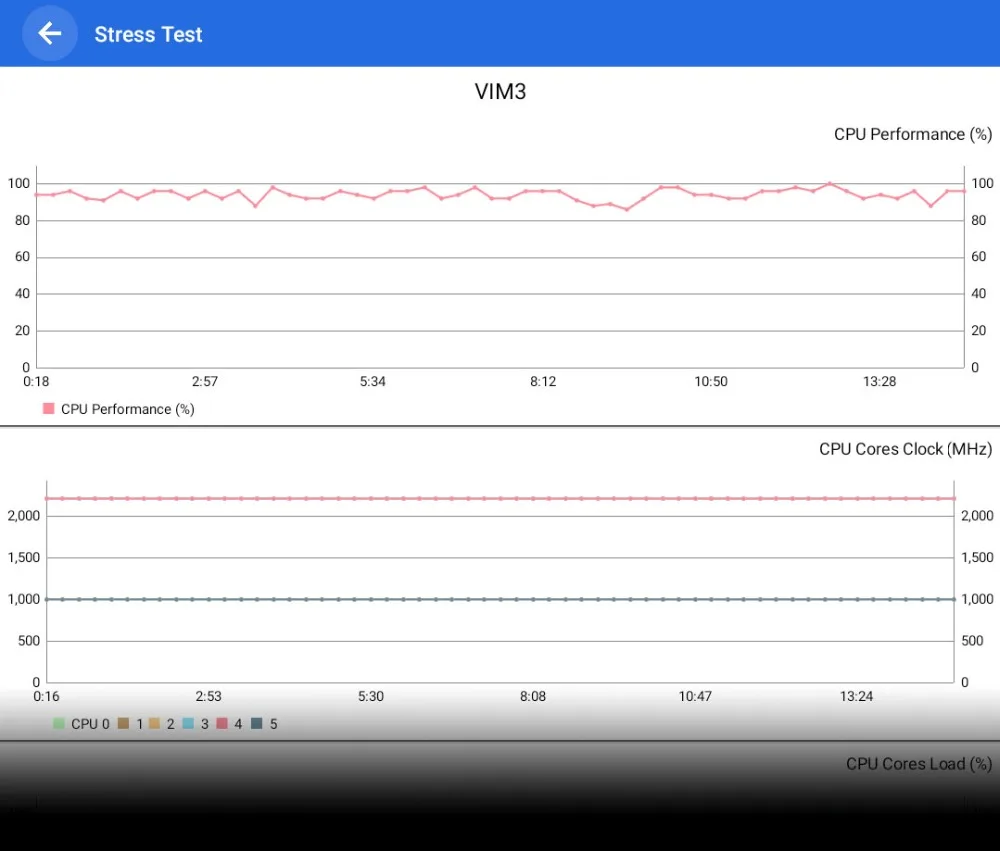Click the green CPU 0 legend swatch

coord(59,723)
